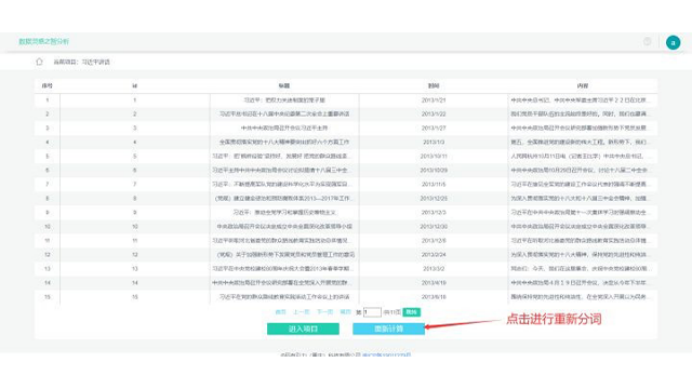The height and width of the screenshot is (389, 693).
Task: Go to the first page via 首页
Action: tap(281, 312)
